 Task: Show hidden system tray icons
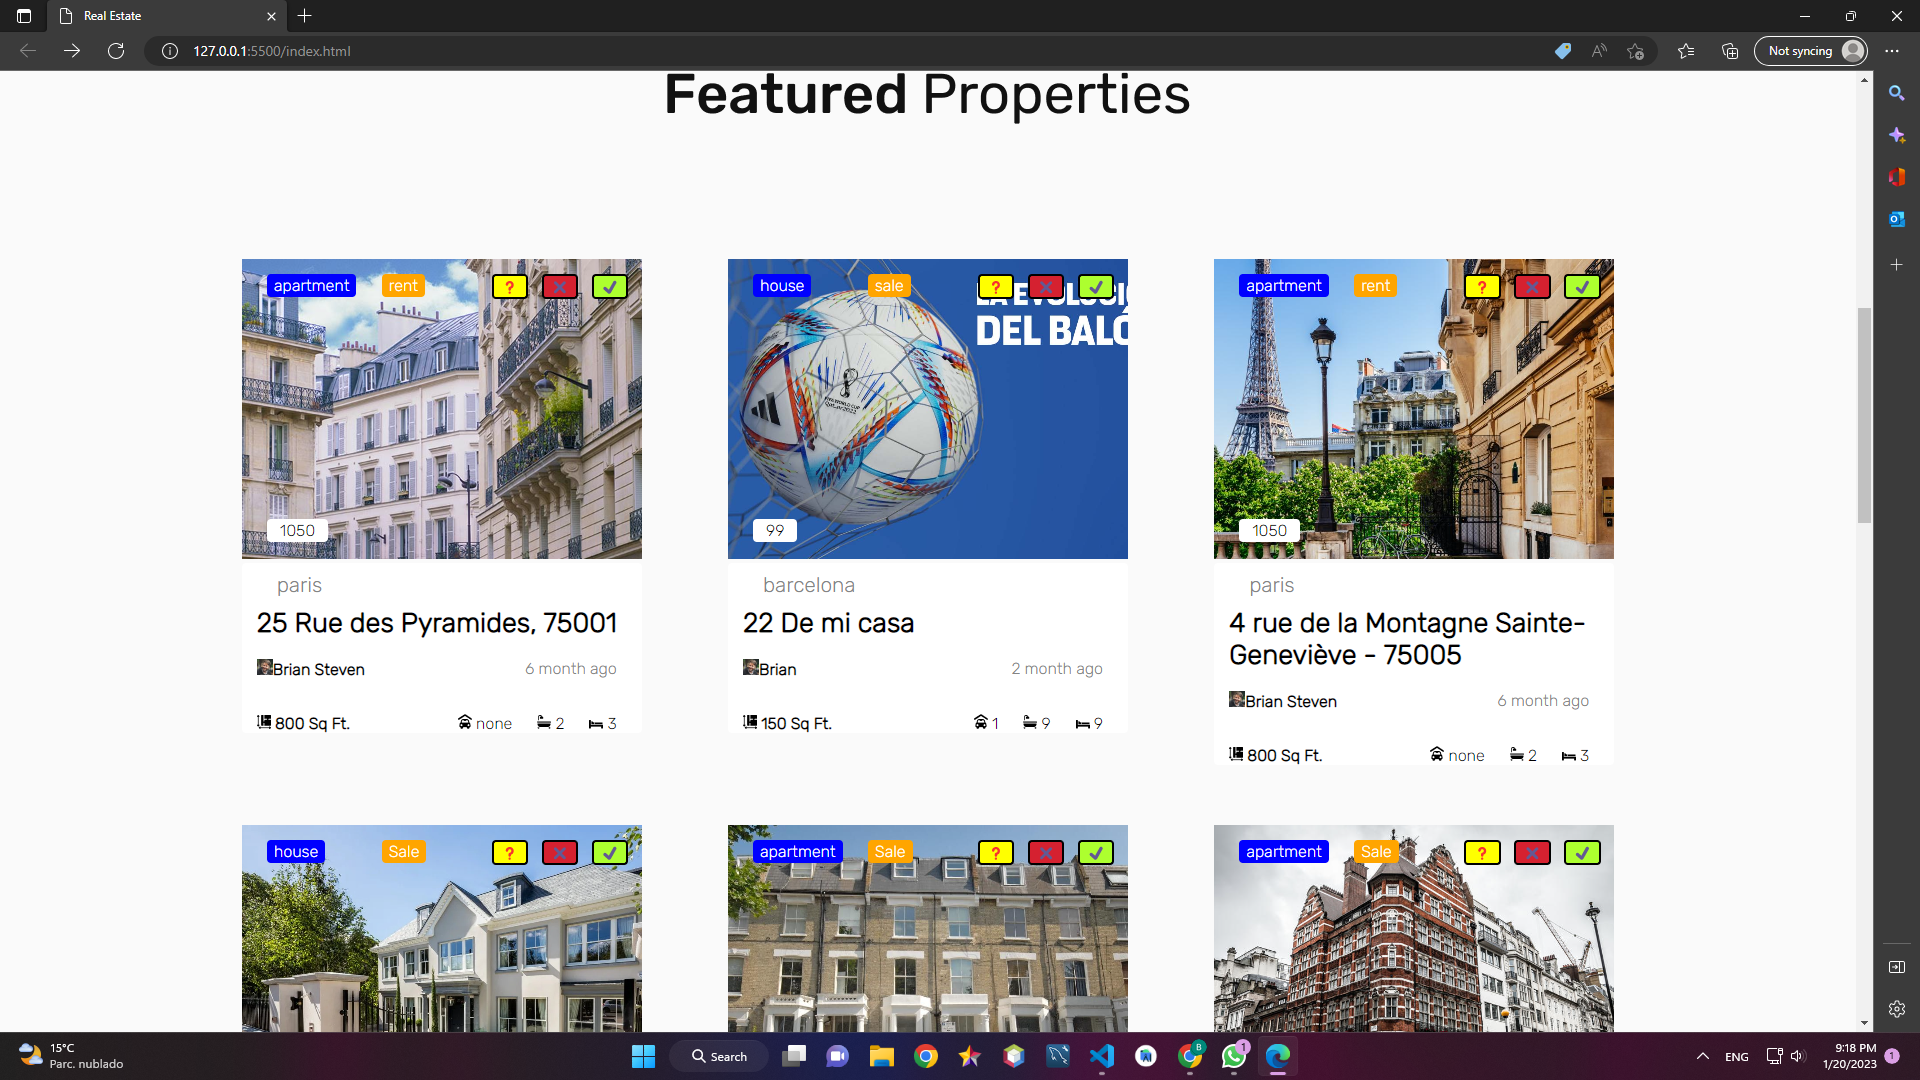1702,1056
